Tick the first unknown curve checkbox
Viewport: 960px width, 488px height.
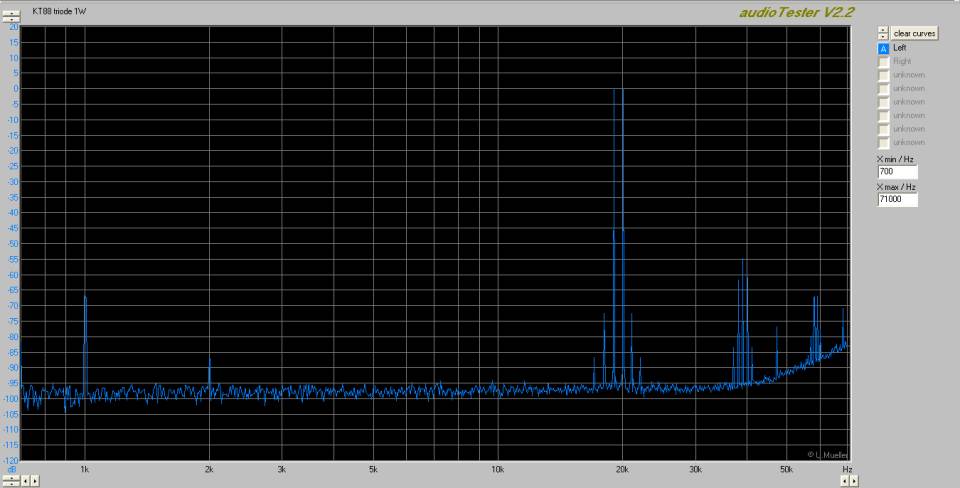point(883,75)
